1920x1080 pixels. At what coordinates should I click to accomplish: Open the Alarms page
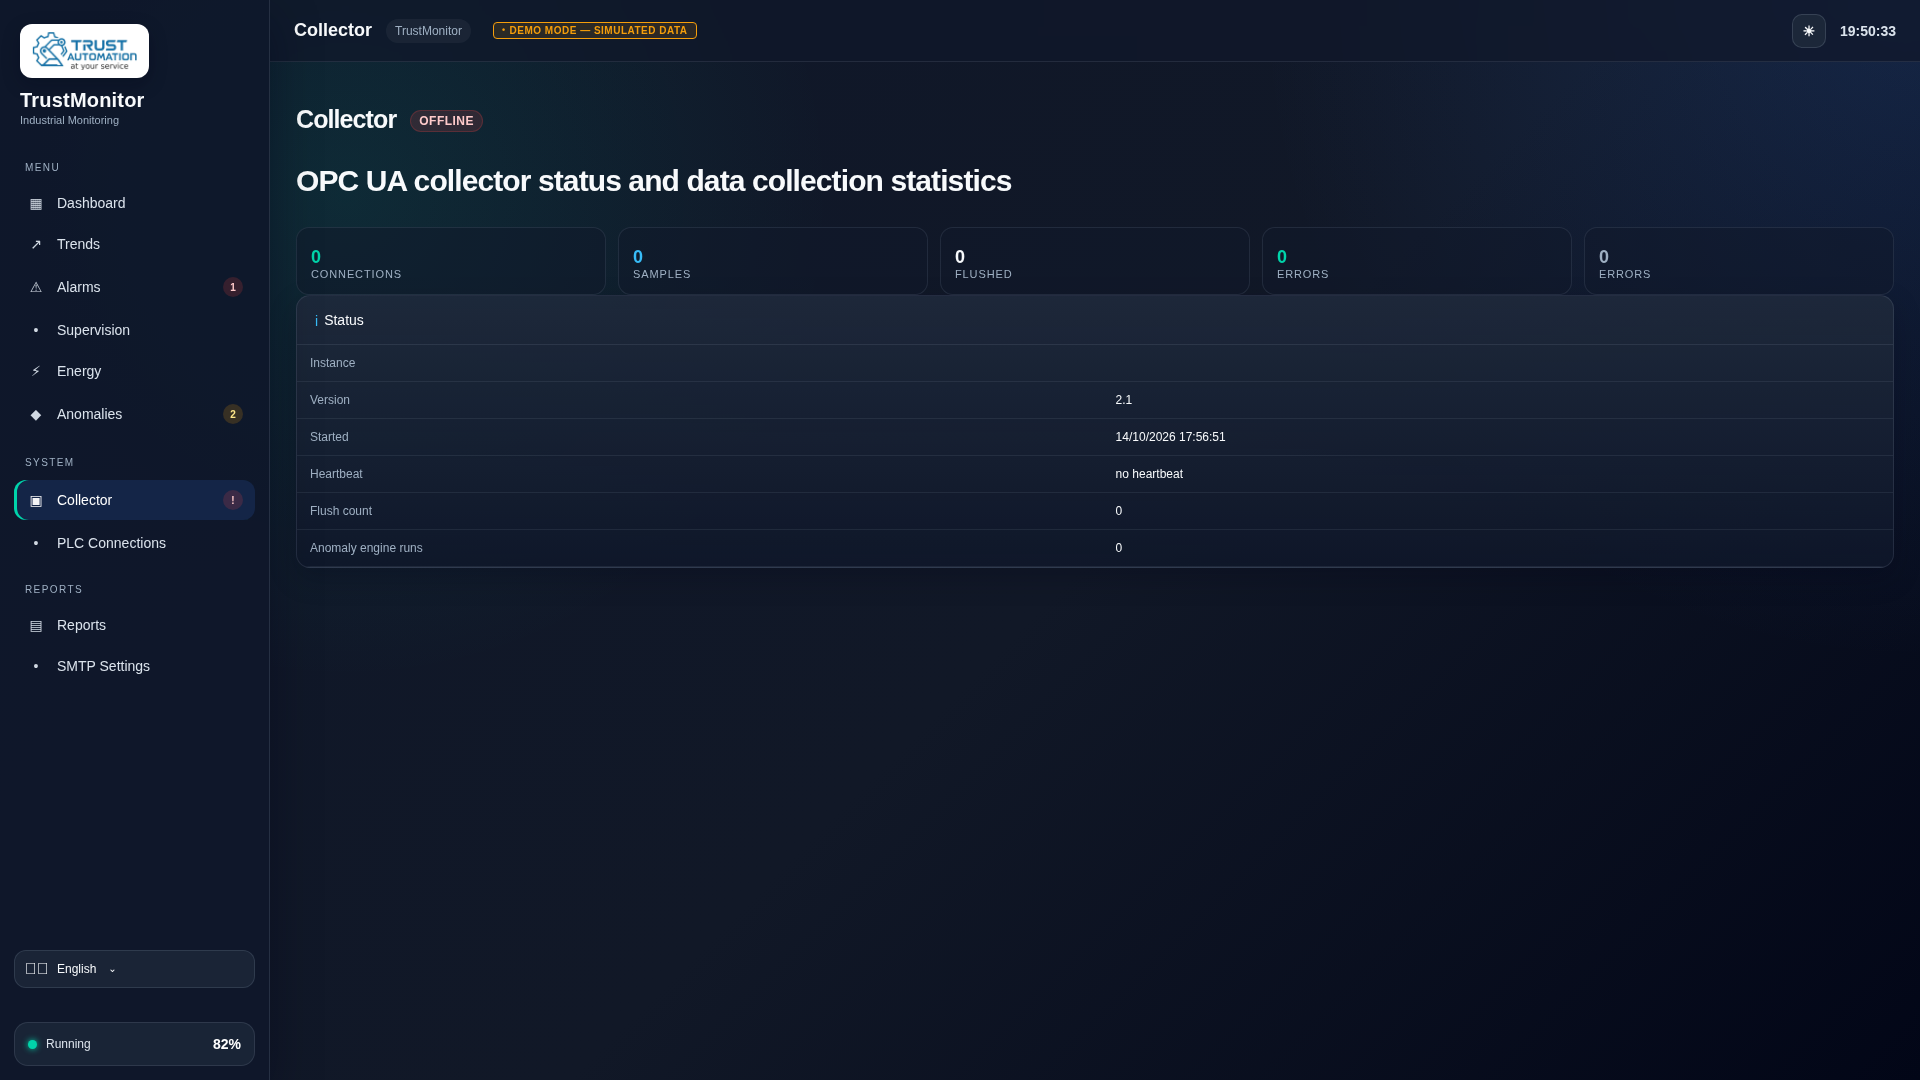[x=134, y=287]
